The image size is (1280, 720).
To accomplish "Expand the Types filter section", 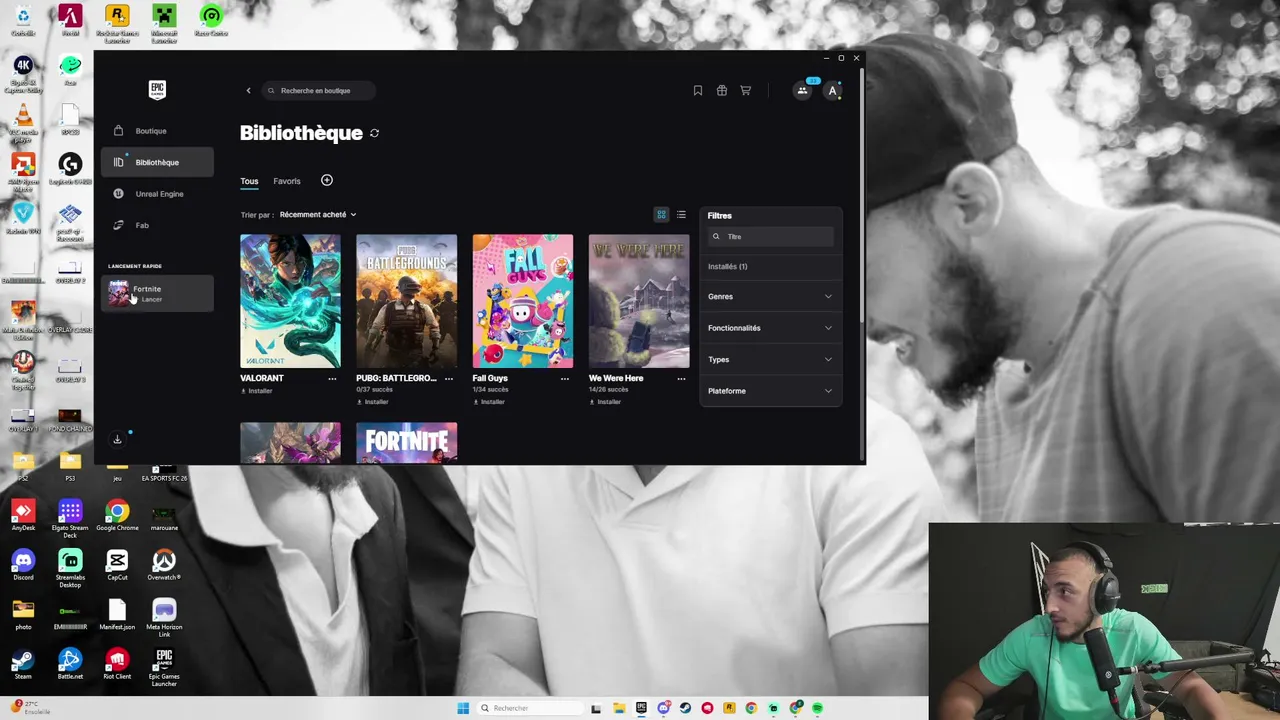I will (770, 360).
